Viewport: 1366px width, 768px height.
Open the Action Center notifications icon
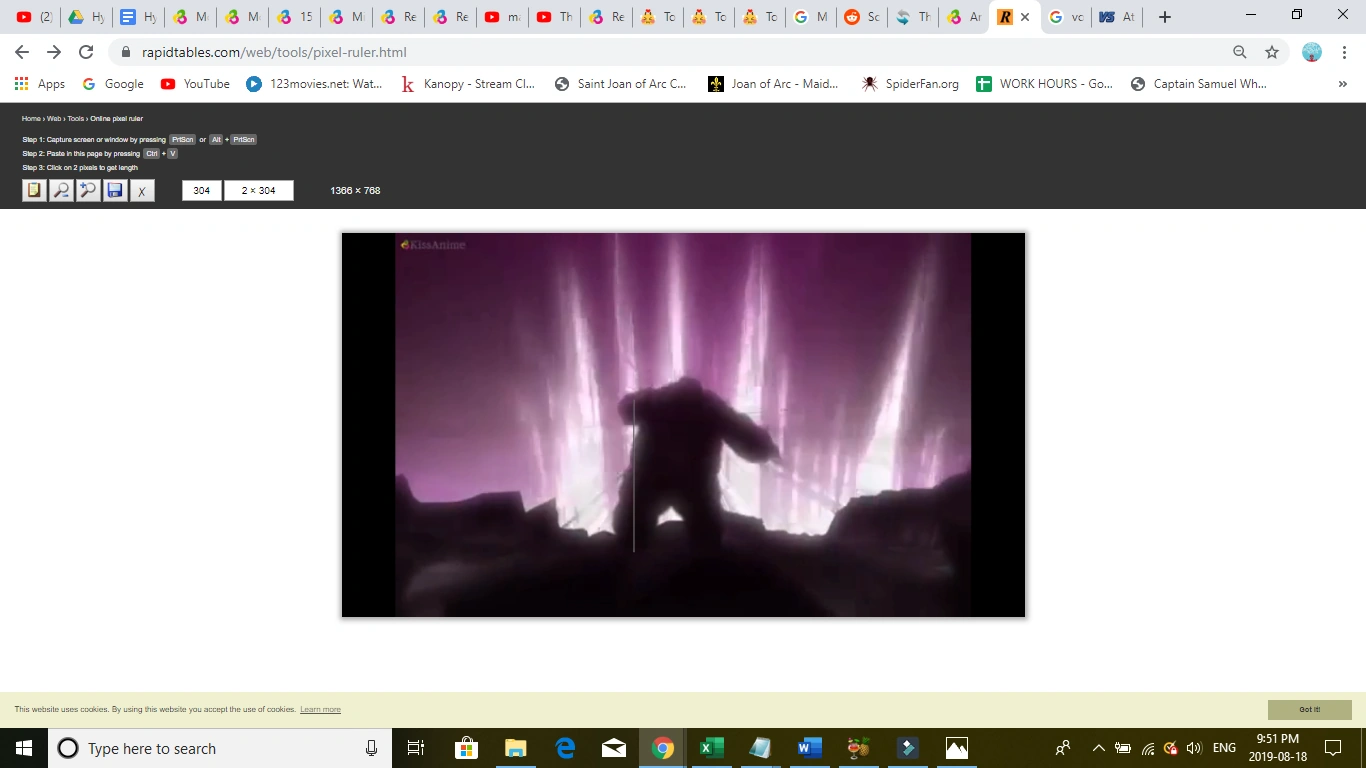click(x=1333, y=748)
